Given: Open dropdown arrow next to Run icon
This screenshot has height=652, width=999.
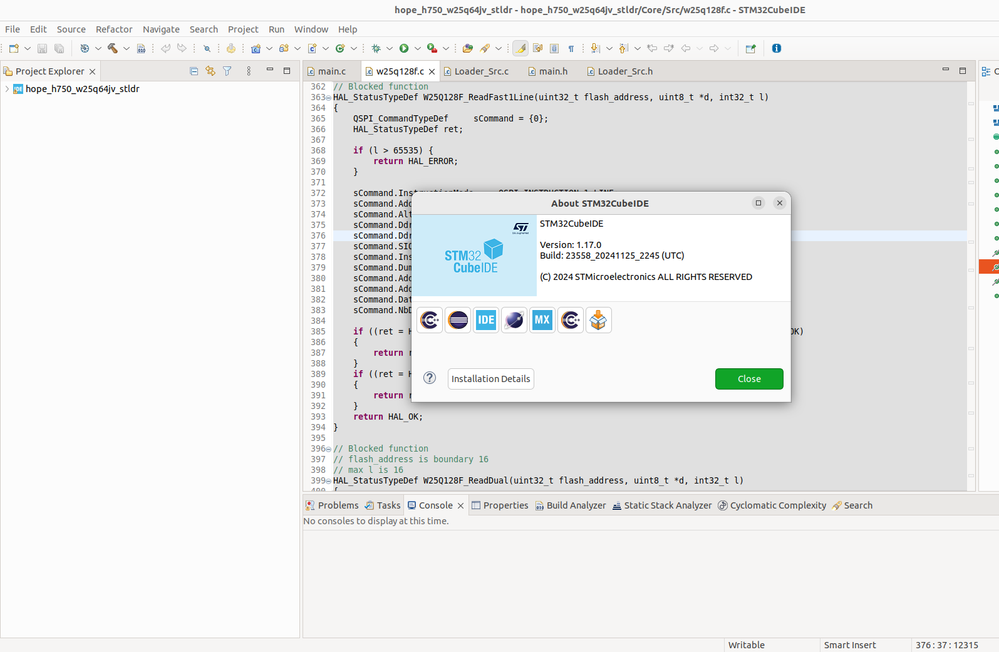Looking at the screenshot, I should (x=417, y=48).
